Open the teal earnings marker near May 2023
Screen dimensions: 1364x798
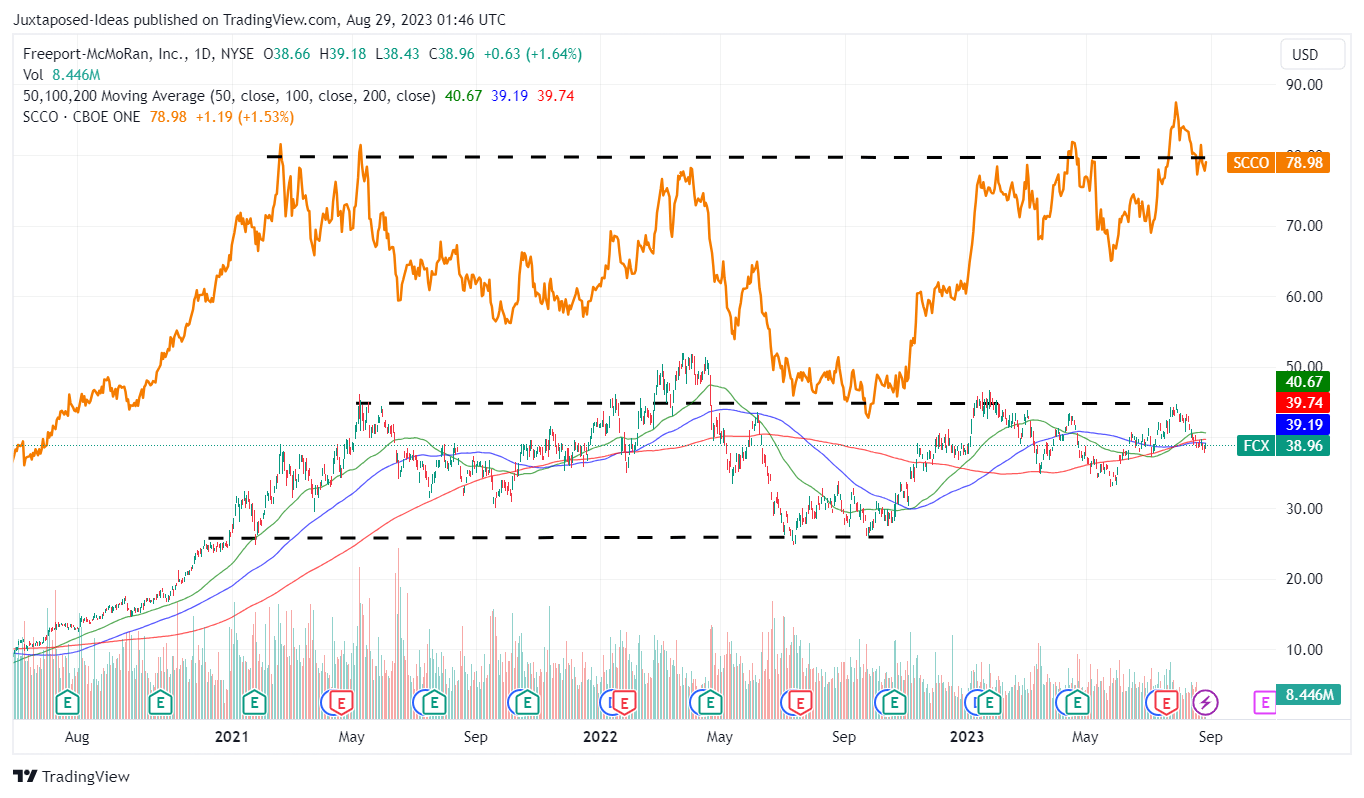coord(1076,703)
